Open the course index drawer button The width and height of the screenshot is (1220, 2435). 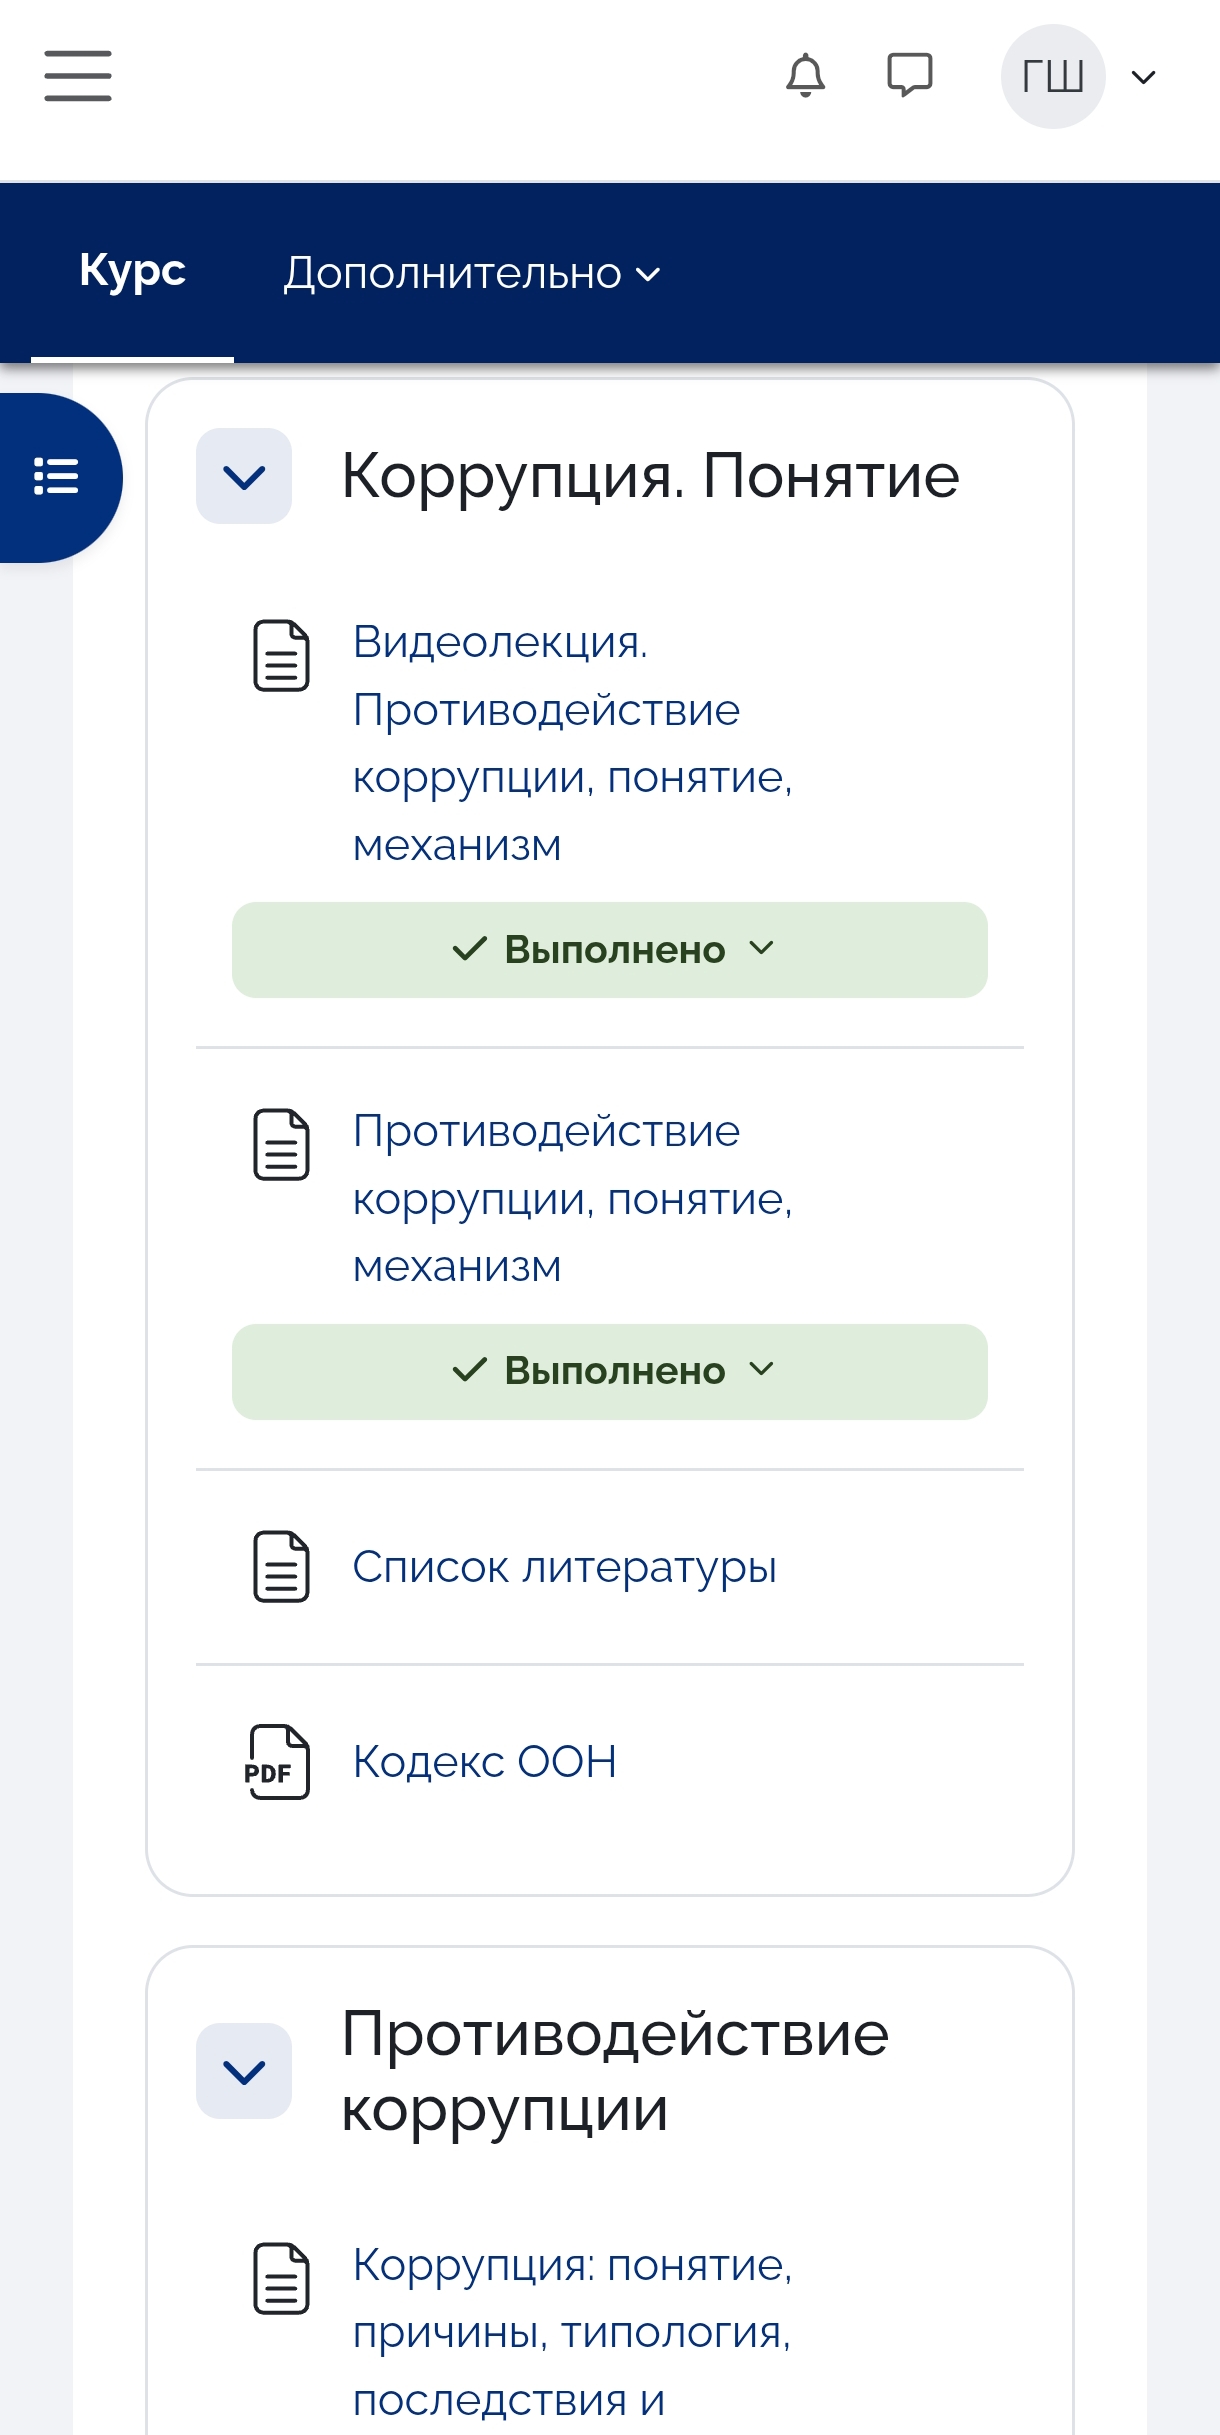click(56, 477)
